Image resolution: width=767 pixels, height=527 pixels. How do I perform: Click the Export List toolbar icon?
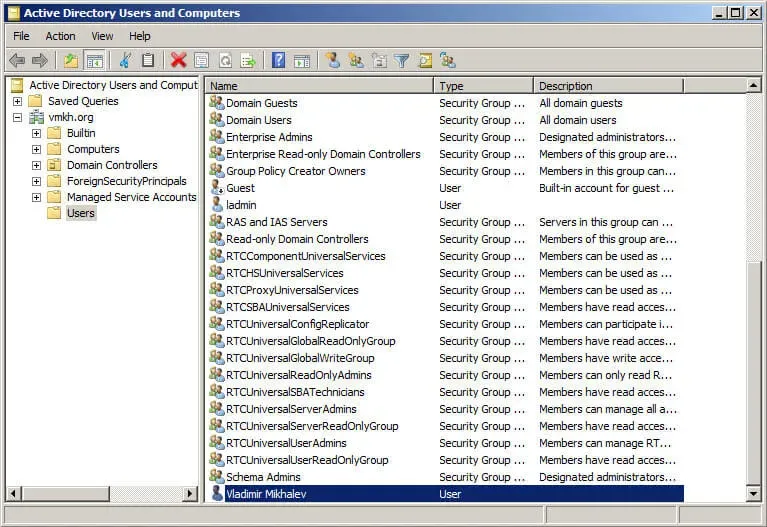248,61
